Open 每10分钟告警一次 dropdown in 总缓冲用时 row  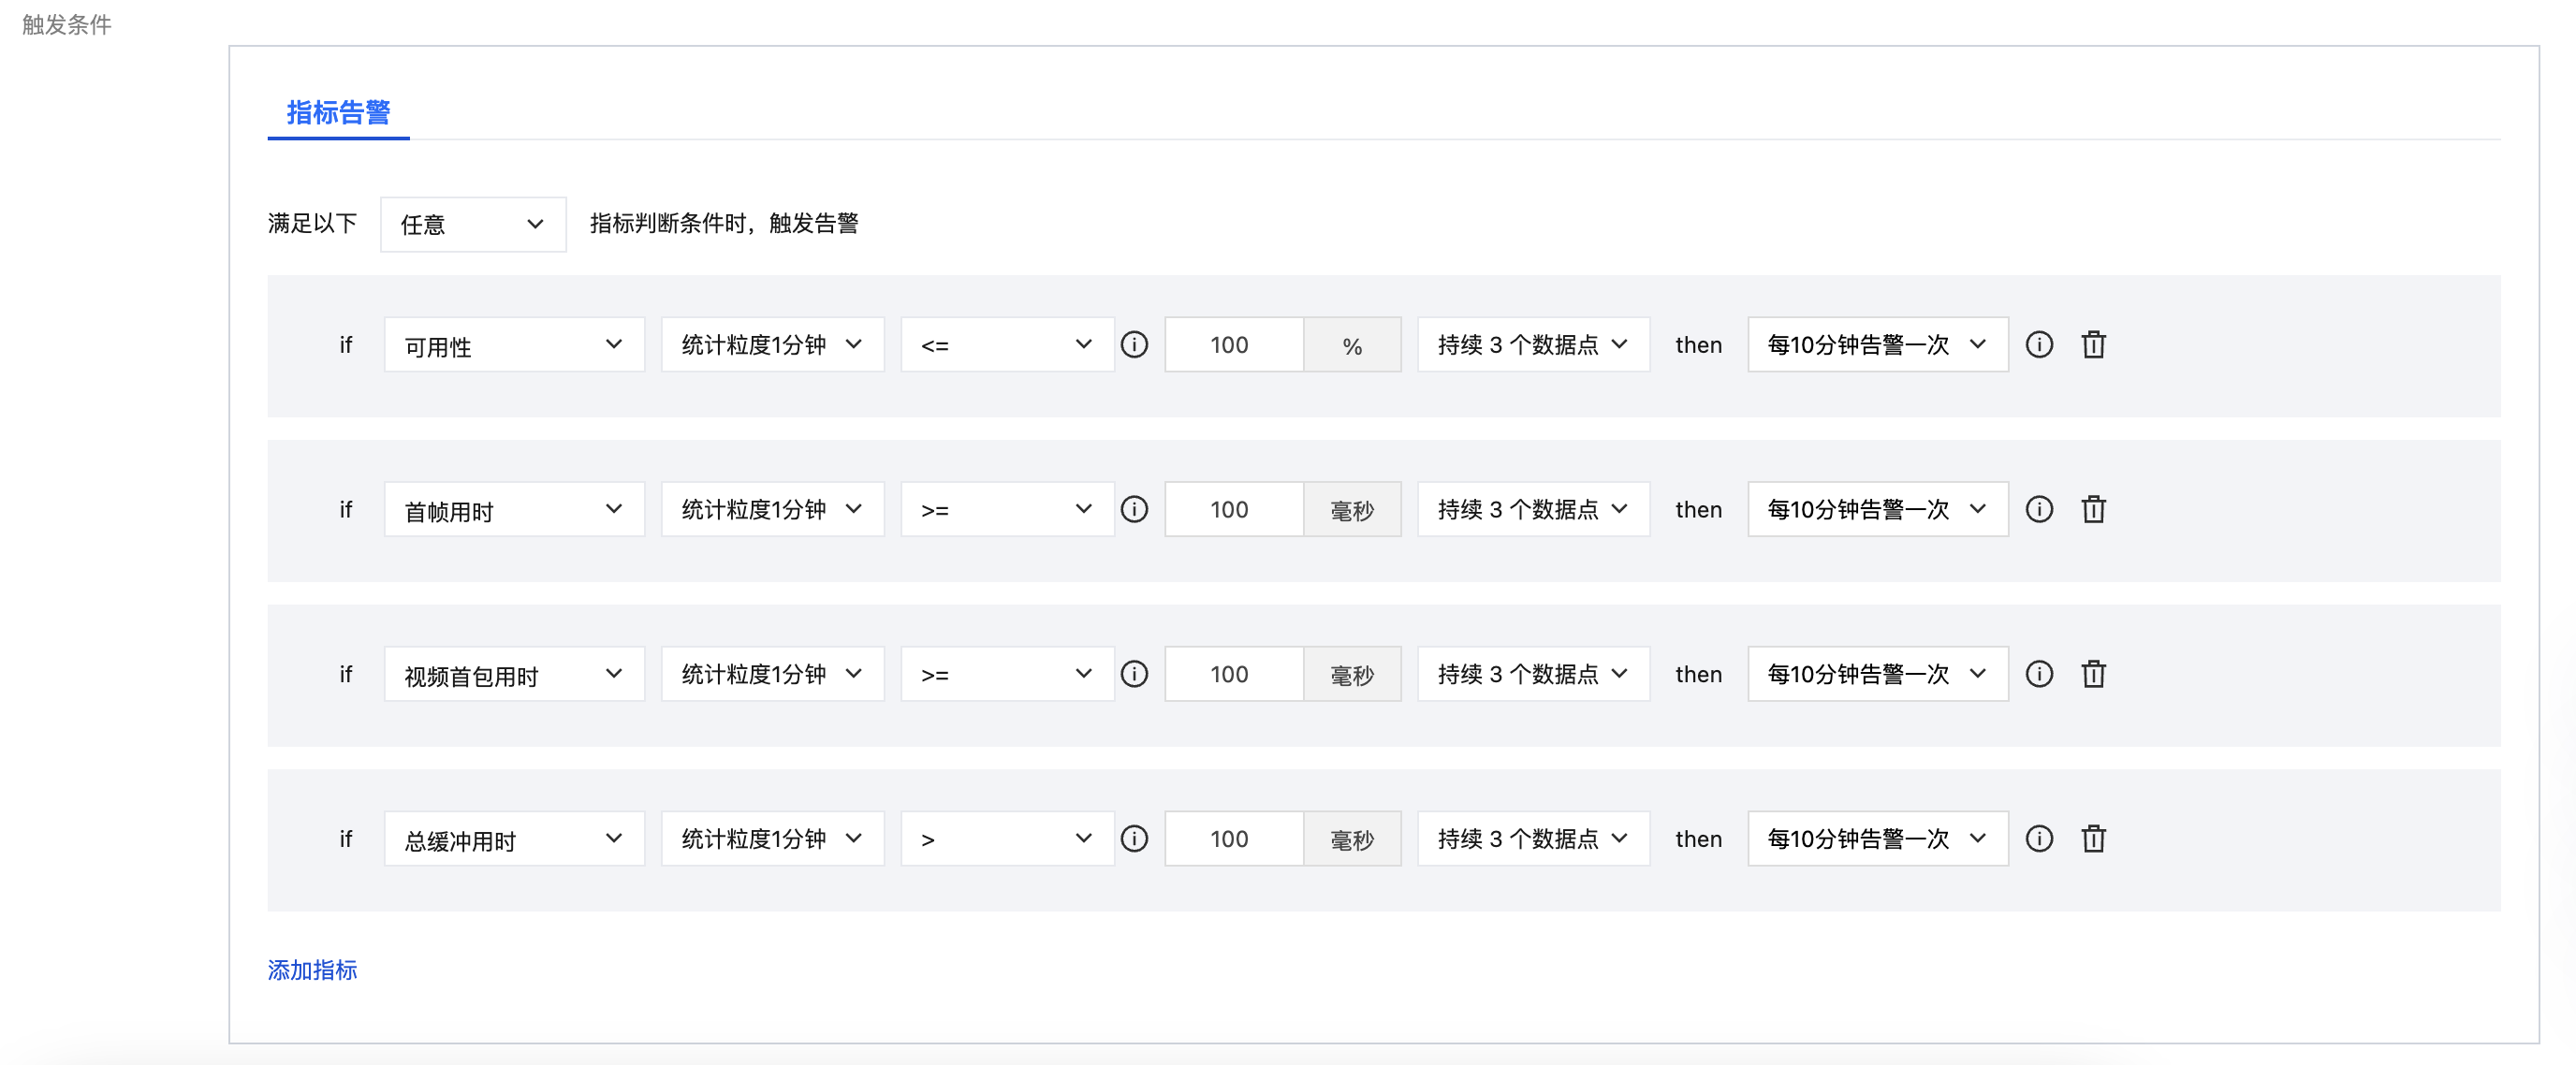click(1878, 839)
